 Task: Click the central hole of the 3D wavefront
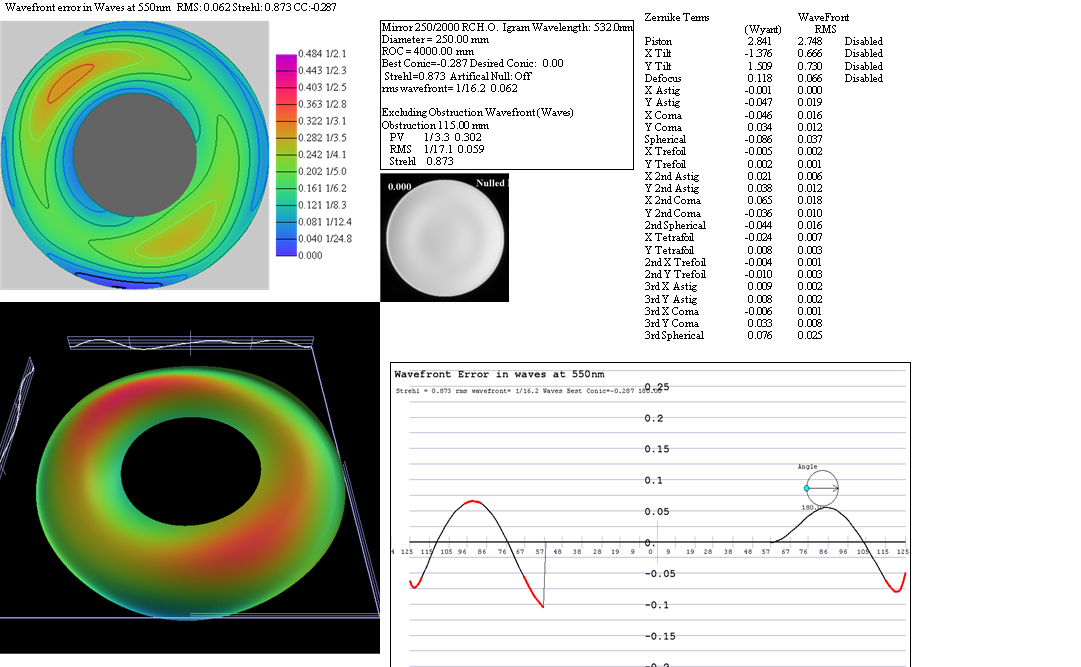(187, 471)
